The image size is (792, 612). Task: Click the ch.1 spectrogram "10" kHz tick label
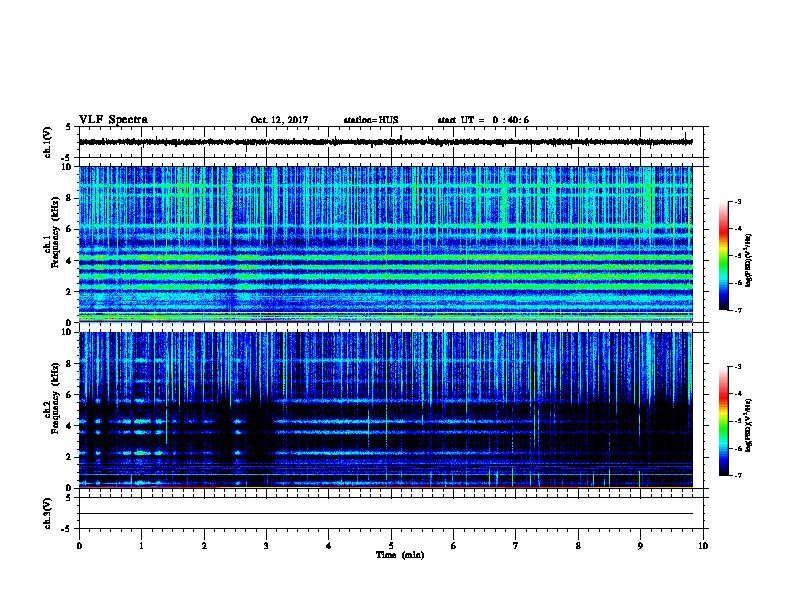coord(68,167)
